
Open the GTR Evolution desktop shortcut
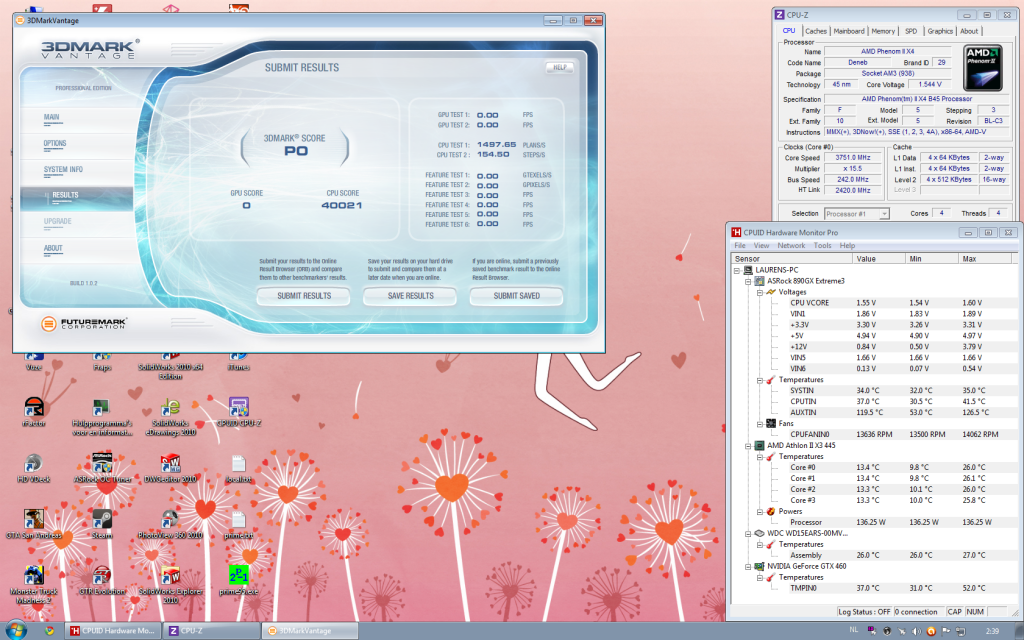pyautogui.click(x=102, y=580)
